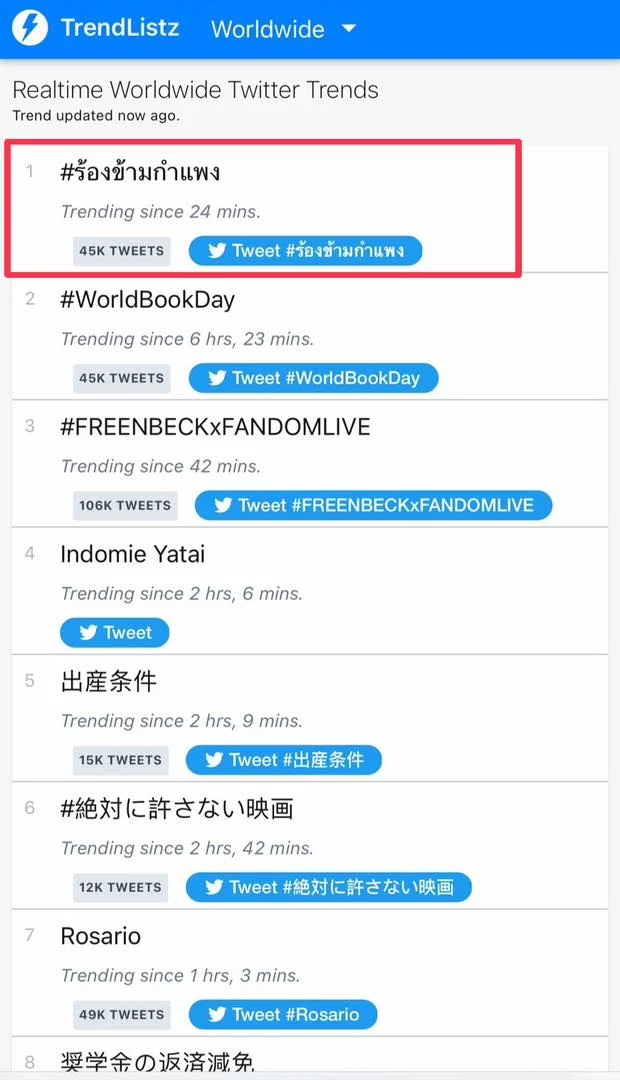
Task: Open the Rosario trend title
Action: [x=101, y=936]
